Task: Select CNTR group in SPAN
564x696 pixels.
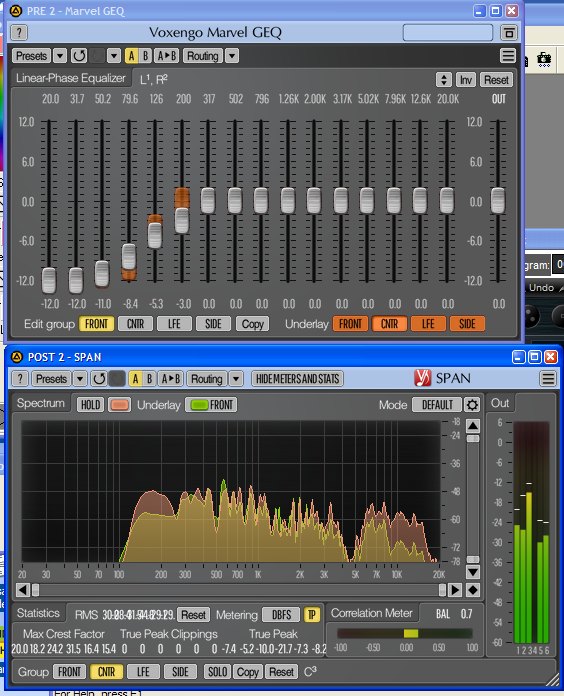Action: pos(106,672)
